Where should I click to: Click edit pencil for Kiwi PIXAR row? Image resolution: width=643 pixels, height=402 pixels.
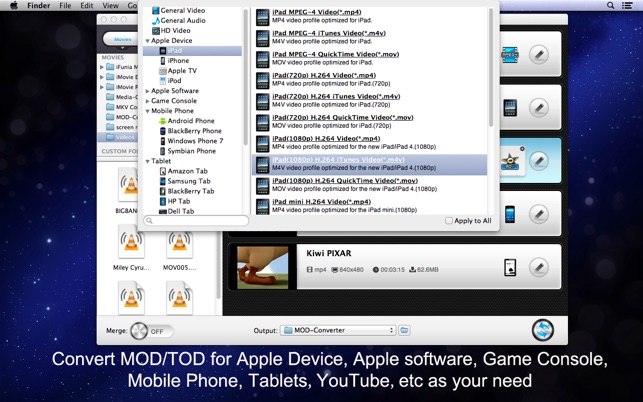[539, 267]
